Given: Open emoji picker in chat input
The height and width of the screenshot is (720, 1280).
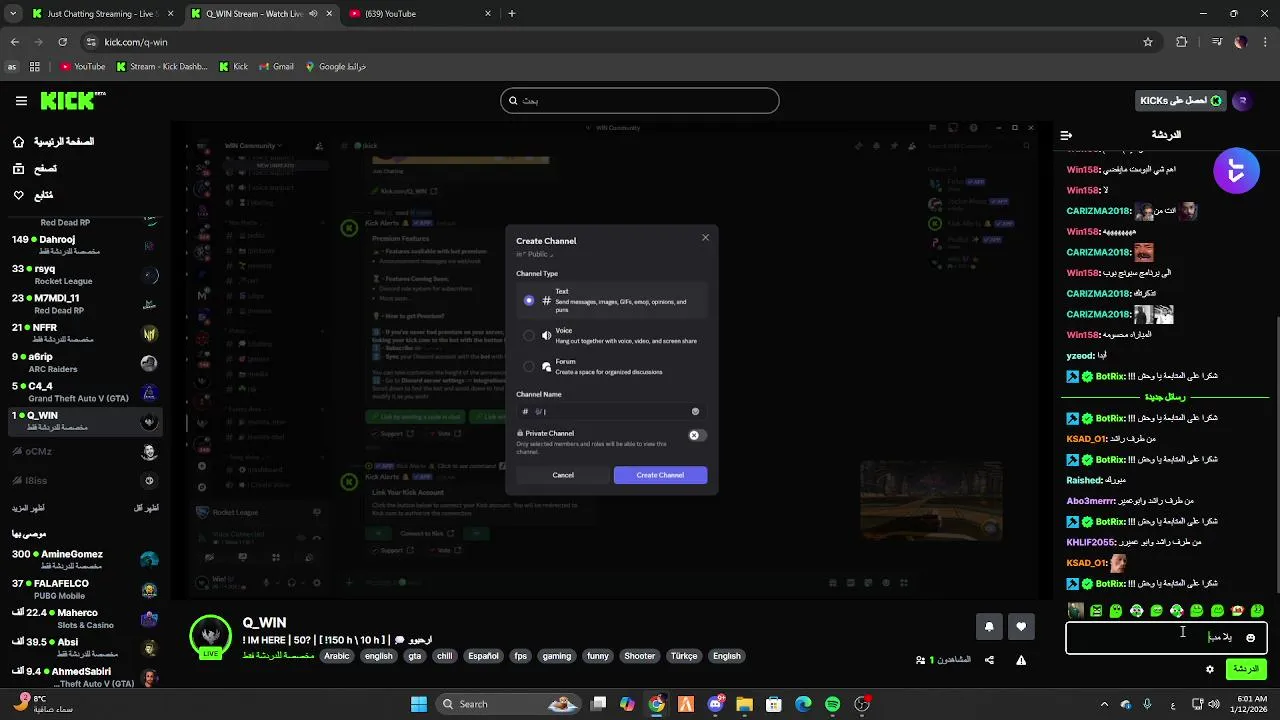Looking at the screenshot, I should coord(1250,638).
